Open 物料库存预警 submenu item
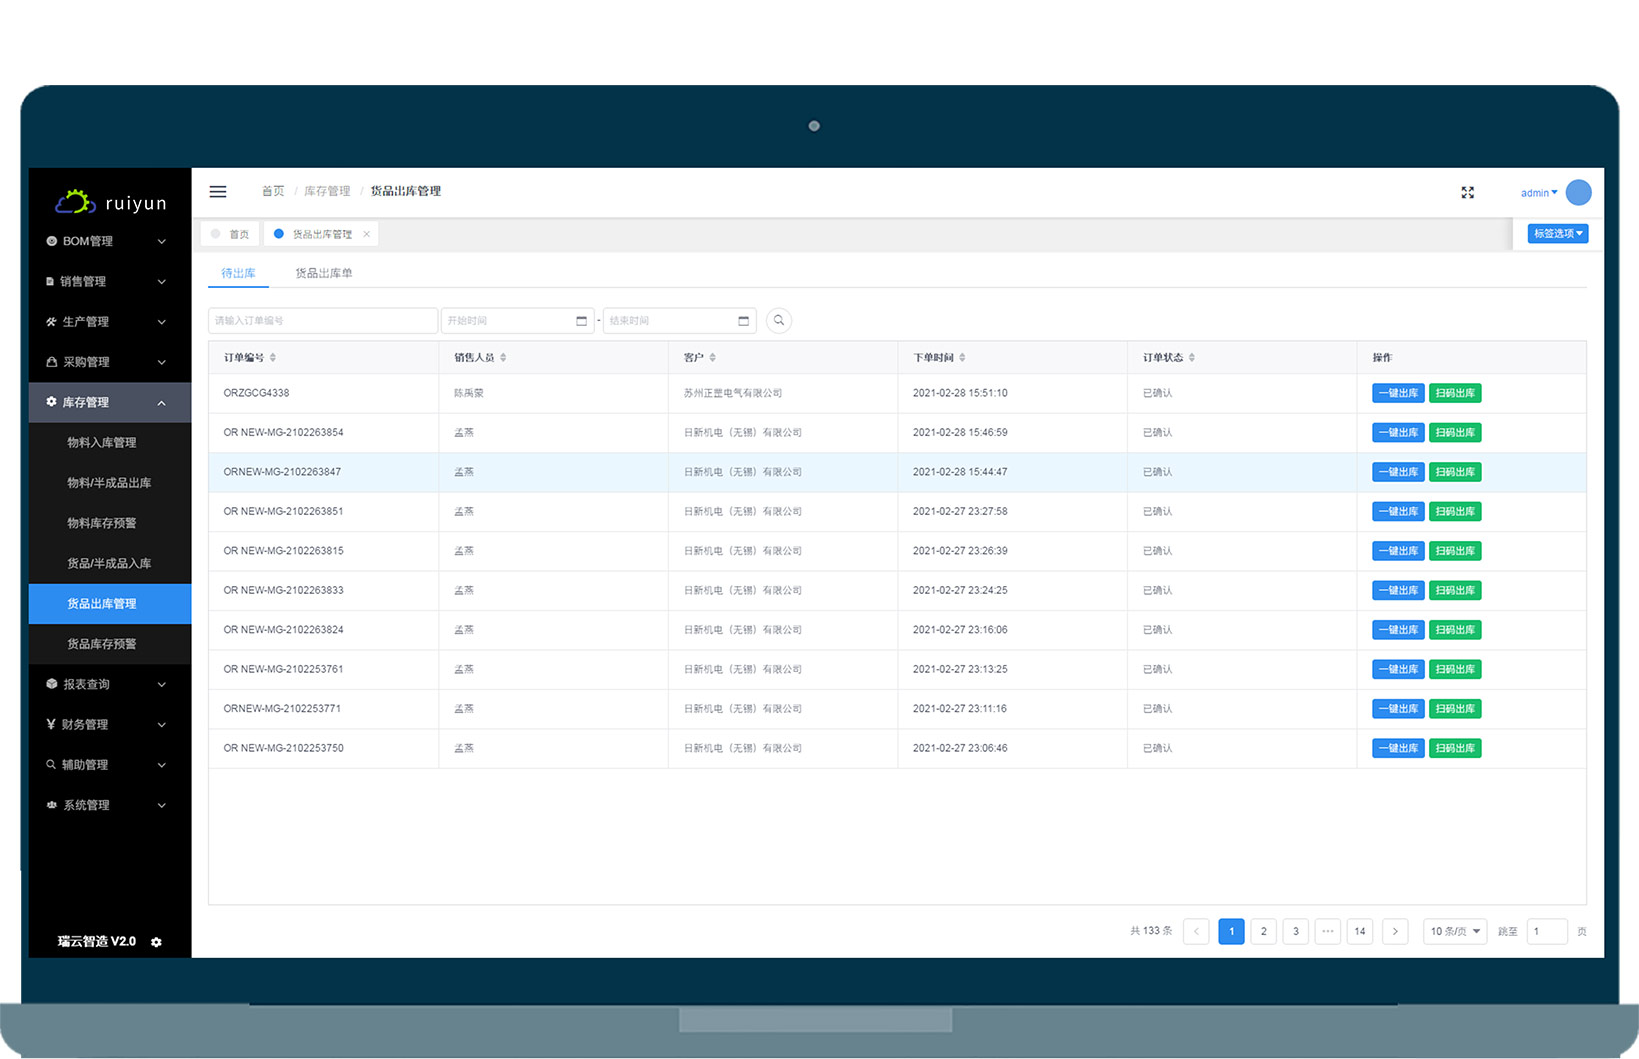Image resolution: width=1639 pixels, height=1059 pixels. click(x=110, y=523)
